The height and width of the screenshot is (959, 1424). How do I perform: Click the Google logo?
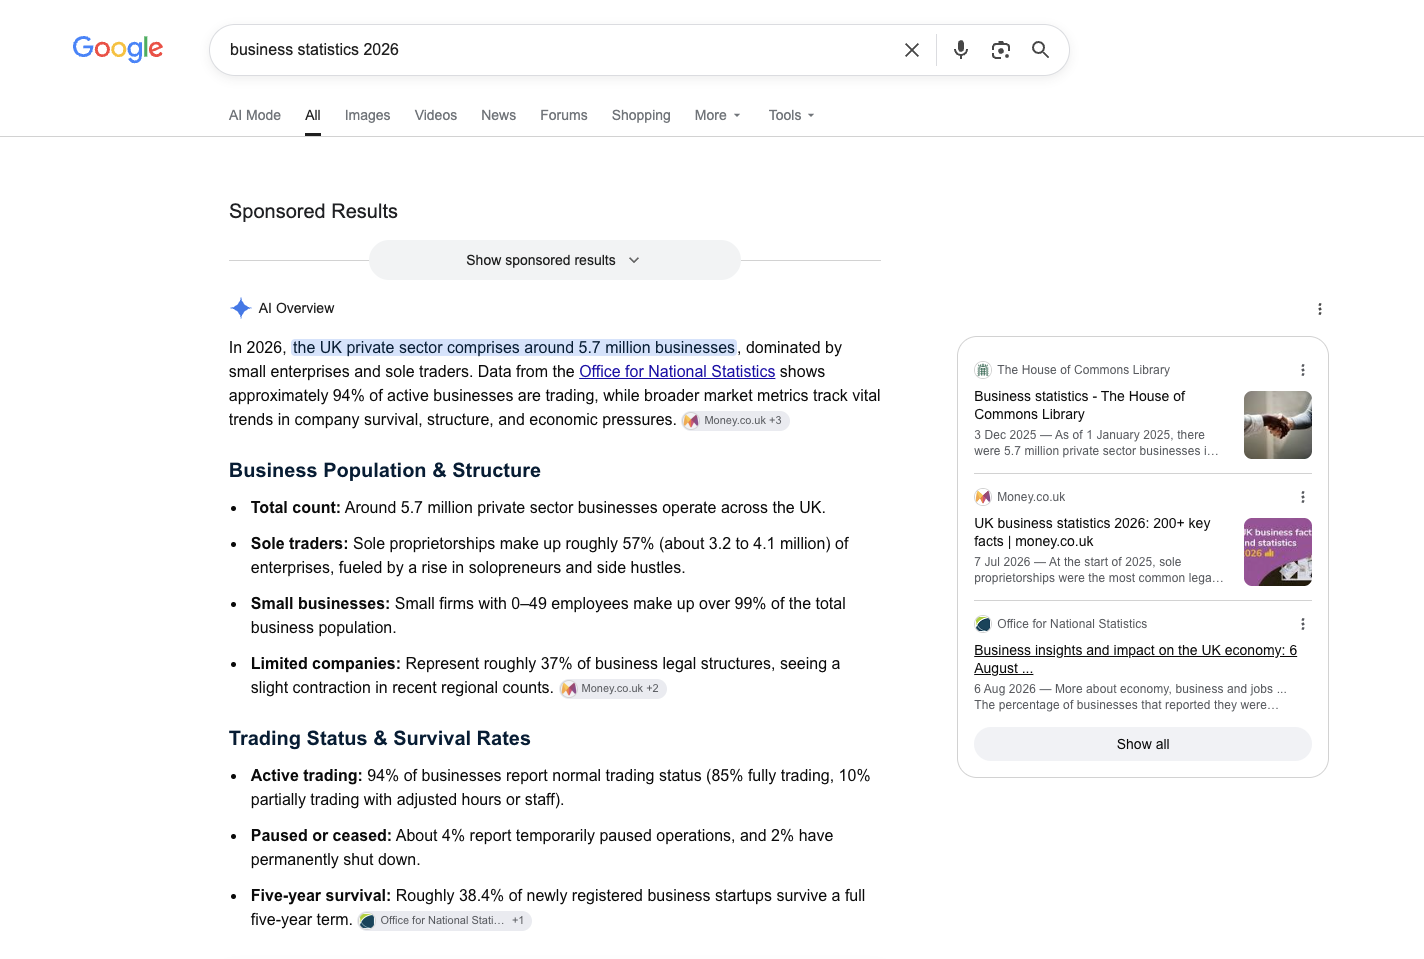point(118,49)
